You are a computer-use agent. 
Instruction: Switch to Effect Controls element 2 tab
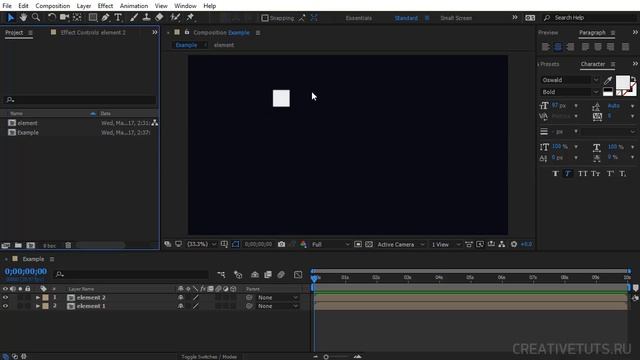click(93, 32)
